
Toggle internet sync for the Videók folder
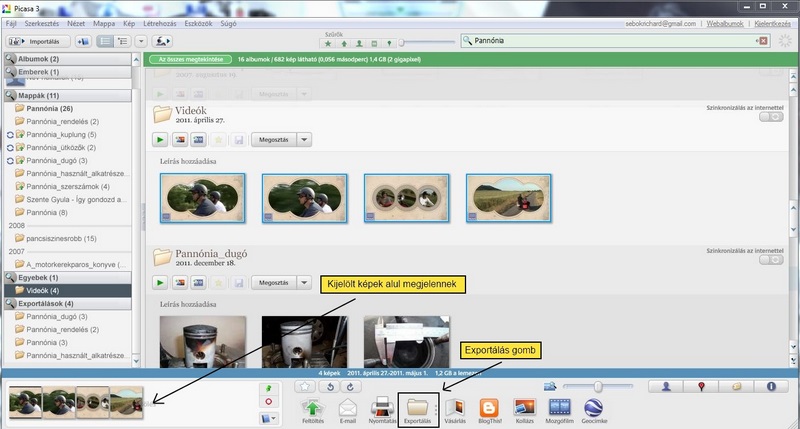[770, 117]
